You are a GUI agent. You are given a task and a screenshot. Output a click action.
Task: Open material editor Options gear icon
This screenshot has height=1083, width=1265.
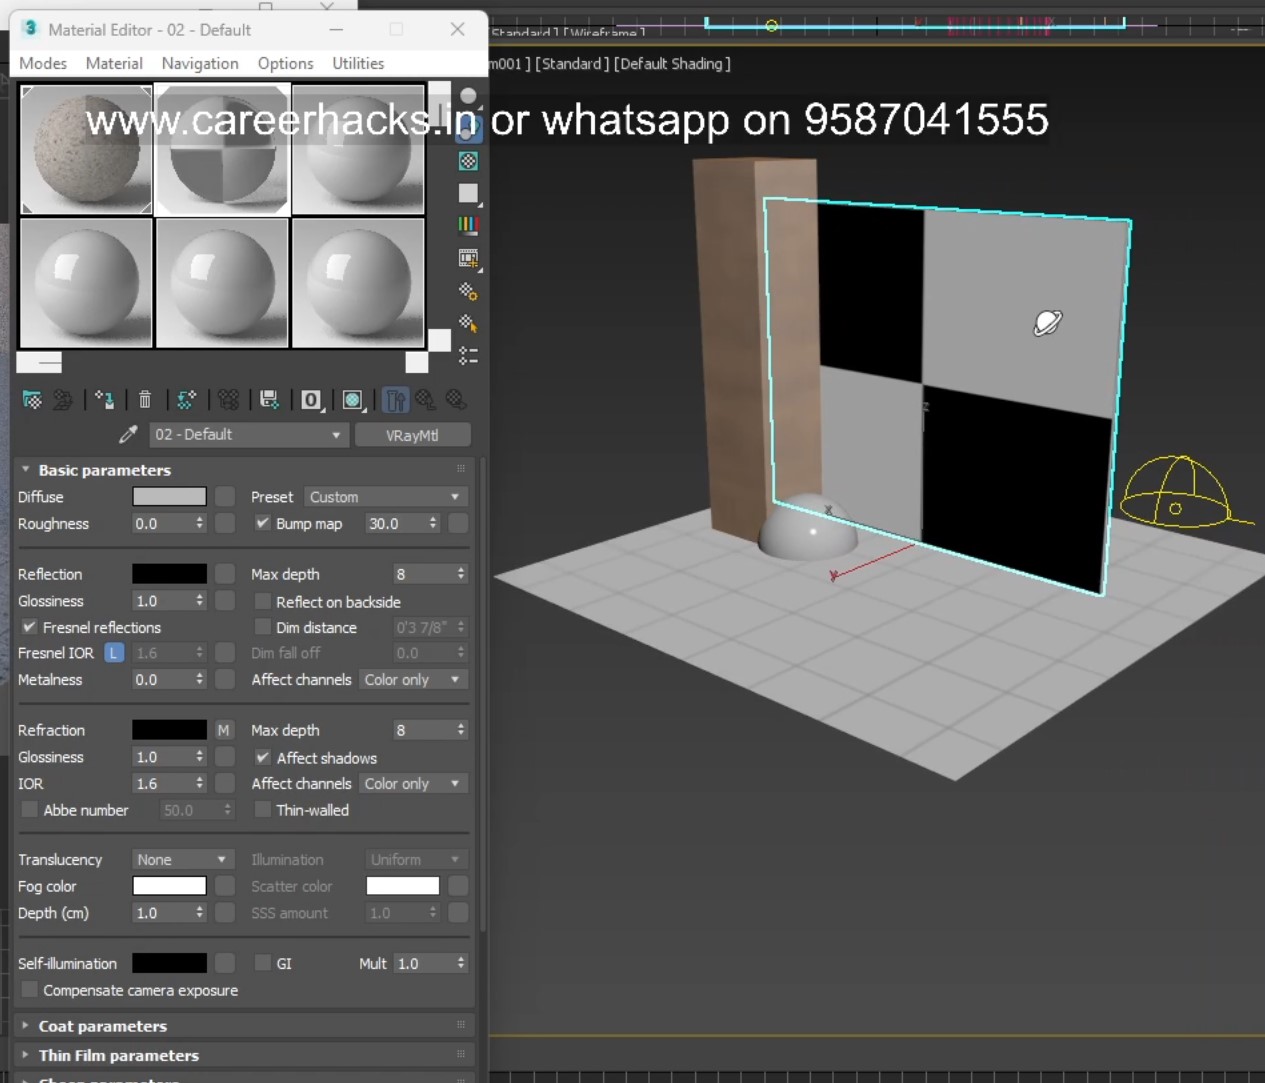(468, 291)
